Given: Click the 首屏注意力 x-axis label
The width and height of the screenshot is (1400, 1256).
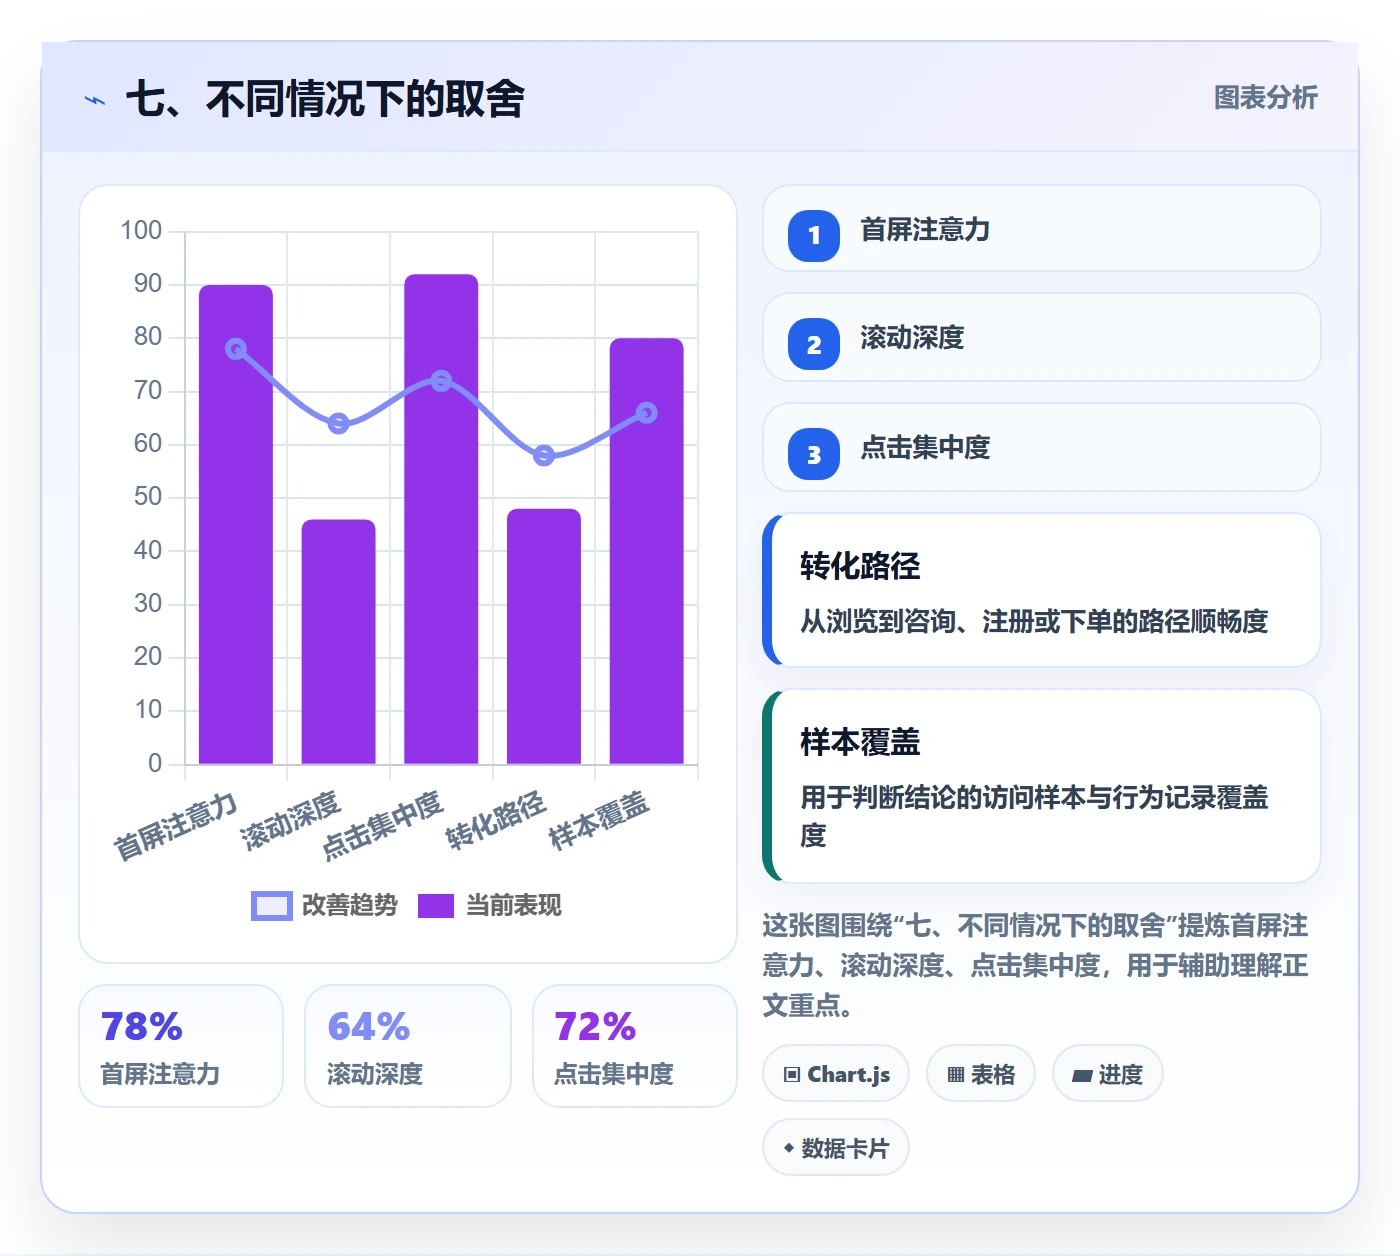Looking at the screenshot, I should (x=176, y=827).
